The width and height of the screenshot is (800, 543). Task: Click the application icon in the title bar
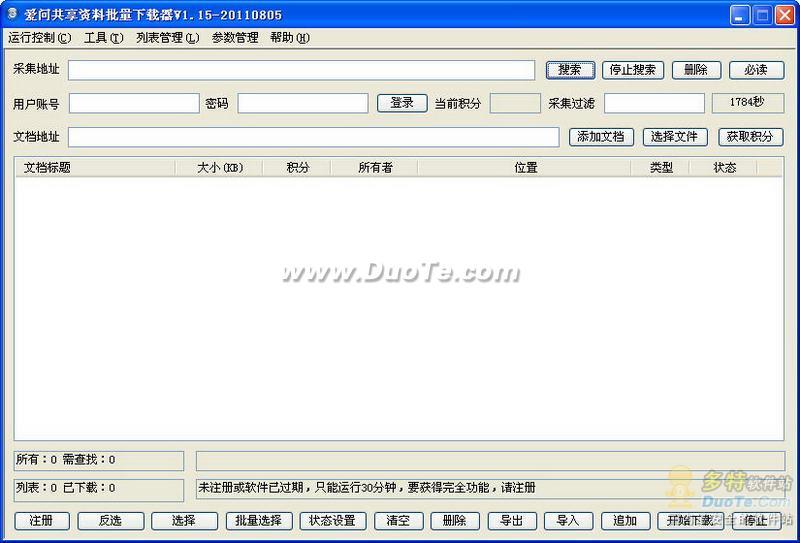pos(13,14)
